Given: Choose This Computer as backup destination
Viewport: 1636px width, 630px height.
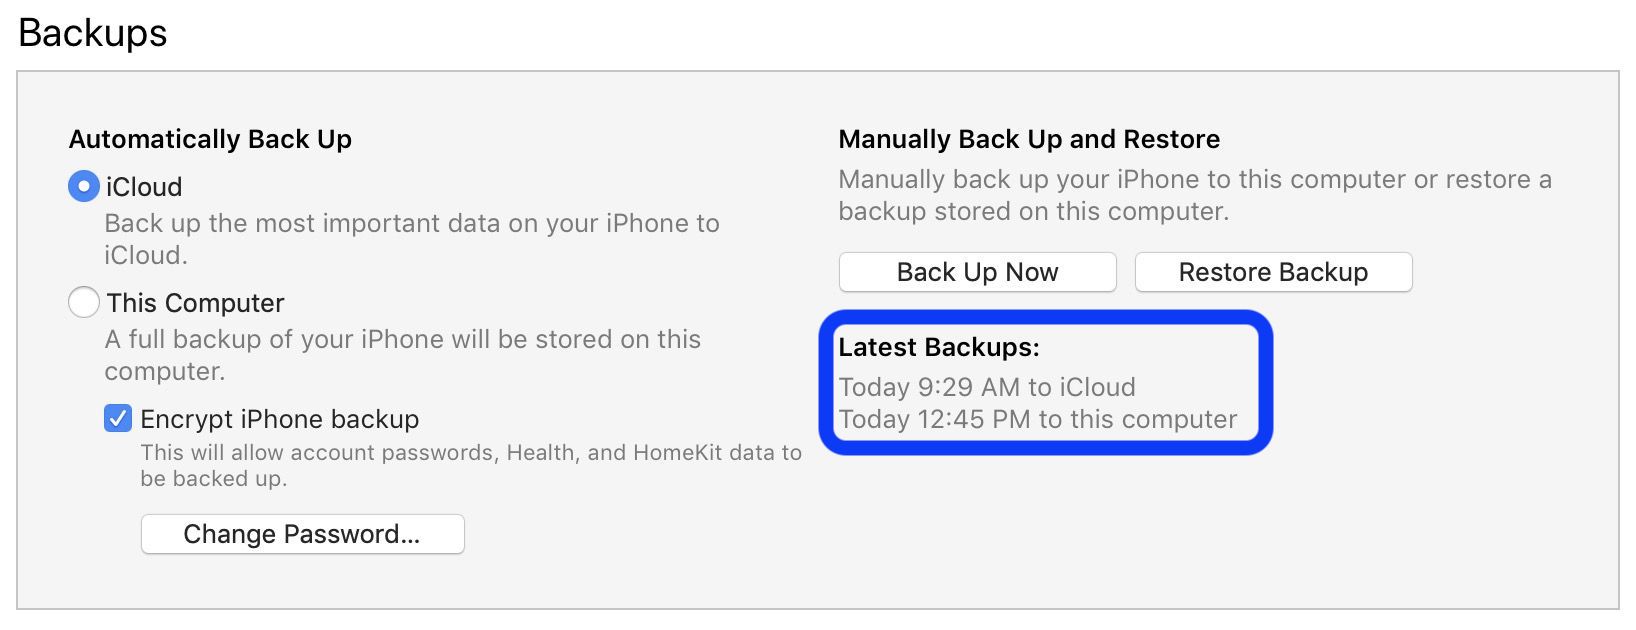Looking at the screenshot, I should click(84, 302).
